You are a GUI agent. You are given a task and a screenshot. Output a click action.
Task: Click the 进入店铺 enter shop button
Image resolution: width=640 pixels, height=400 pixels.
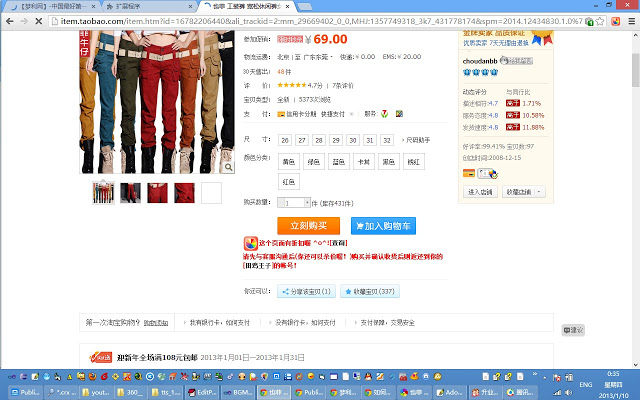(x=480, y=191)
